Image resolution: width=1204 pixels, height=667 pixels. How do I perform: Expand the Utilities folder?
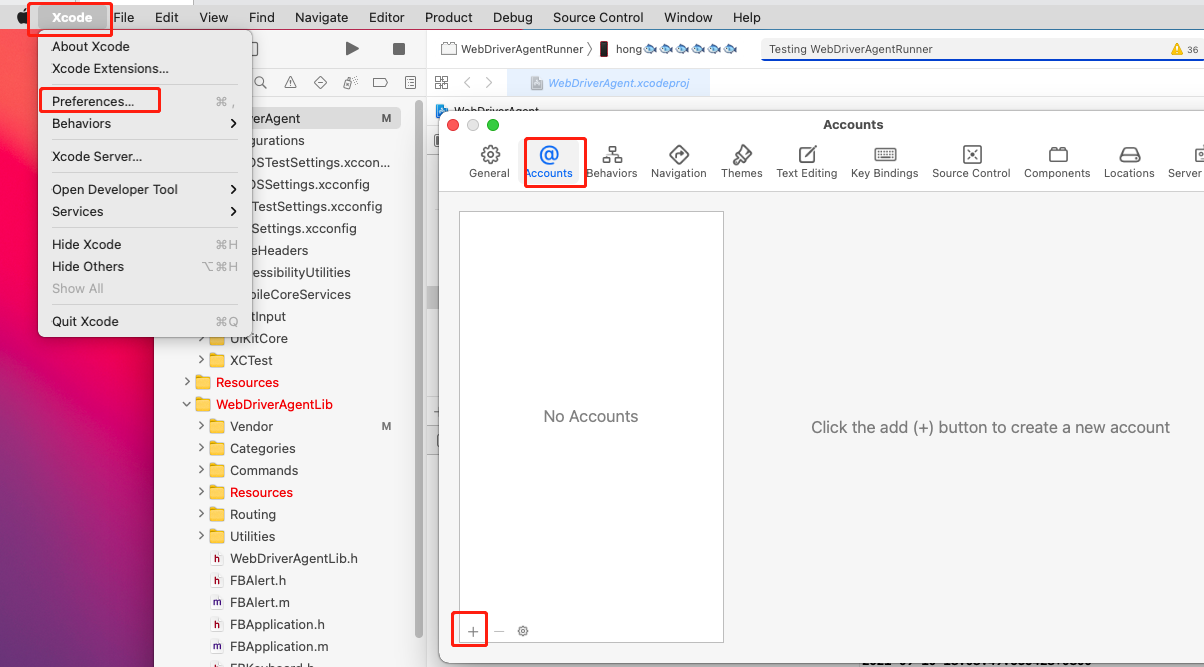click(202, 536)
